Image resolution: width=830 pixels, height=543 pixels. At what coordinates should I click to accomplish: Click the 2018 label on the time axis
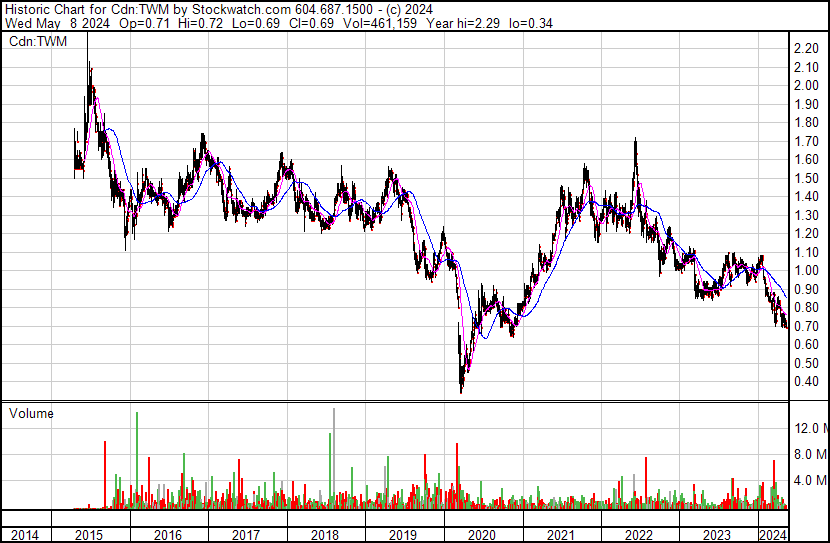pos(325,535)
